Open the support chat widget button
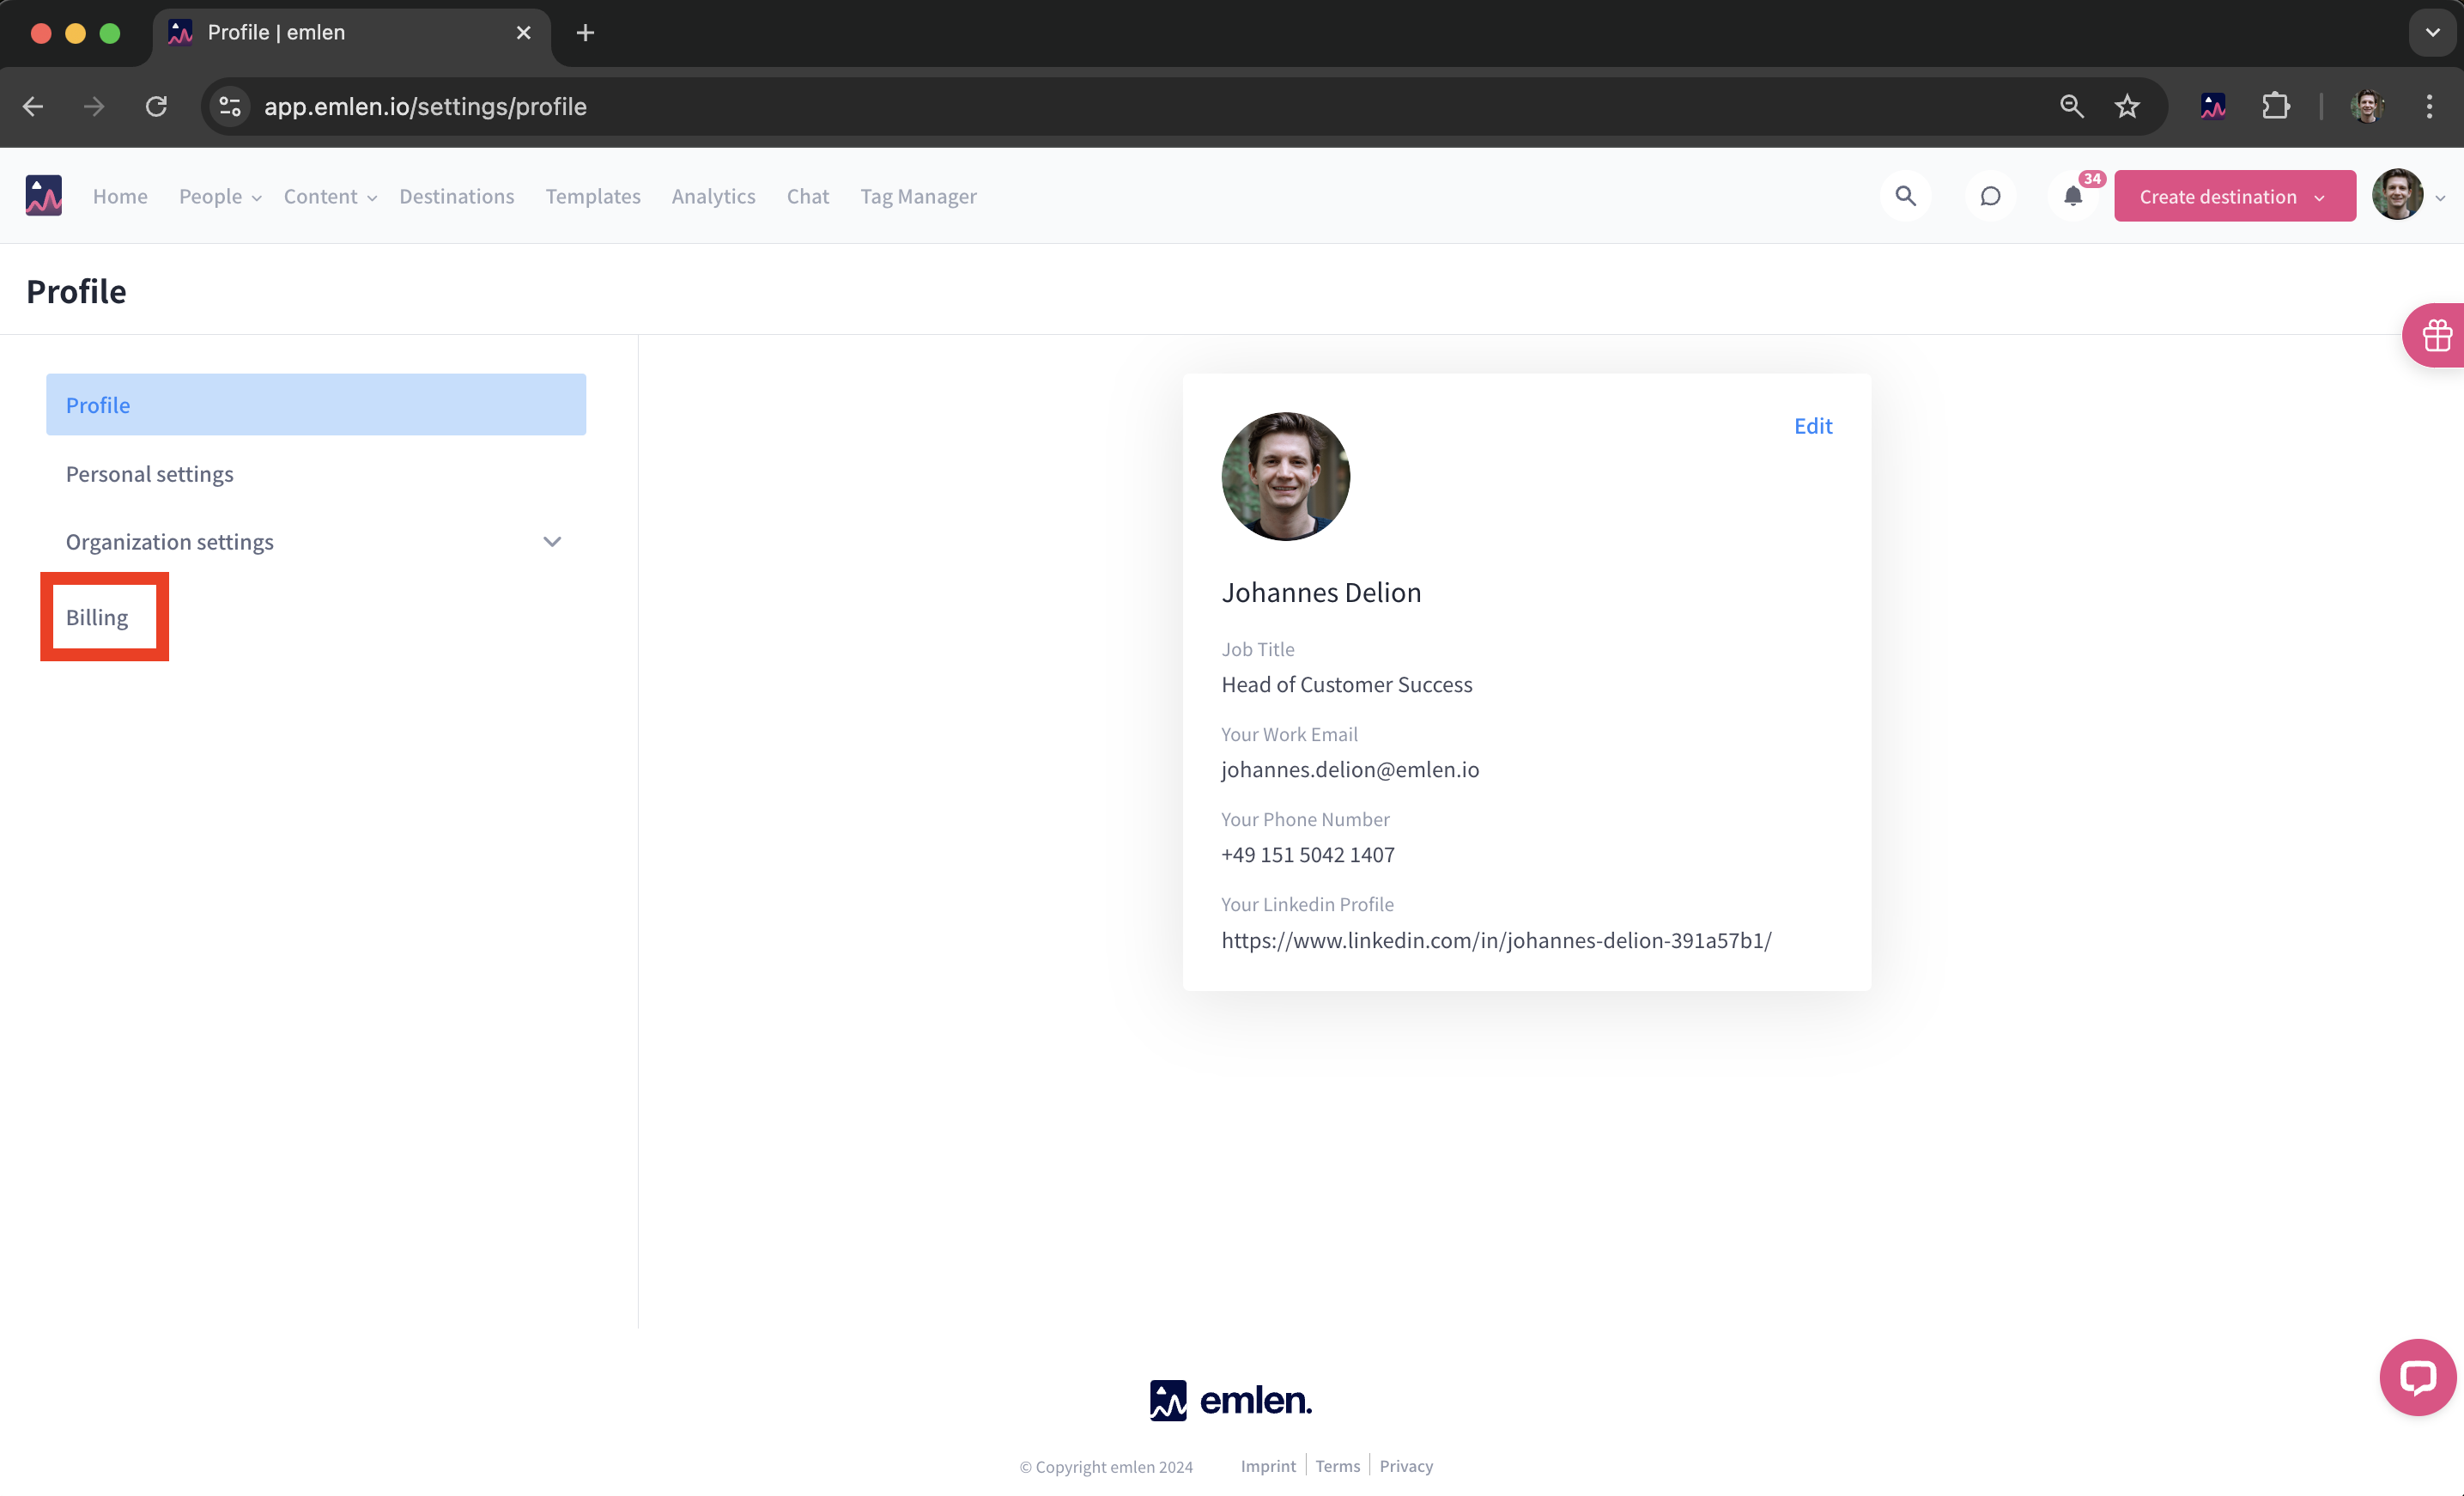The image size is (2464, 1496). [x=2417, y=1377]
